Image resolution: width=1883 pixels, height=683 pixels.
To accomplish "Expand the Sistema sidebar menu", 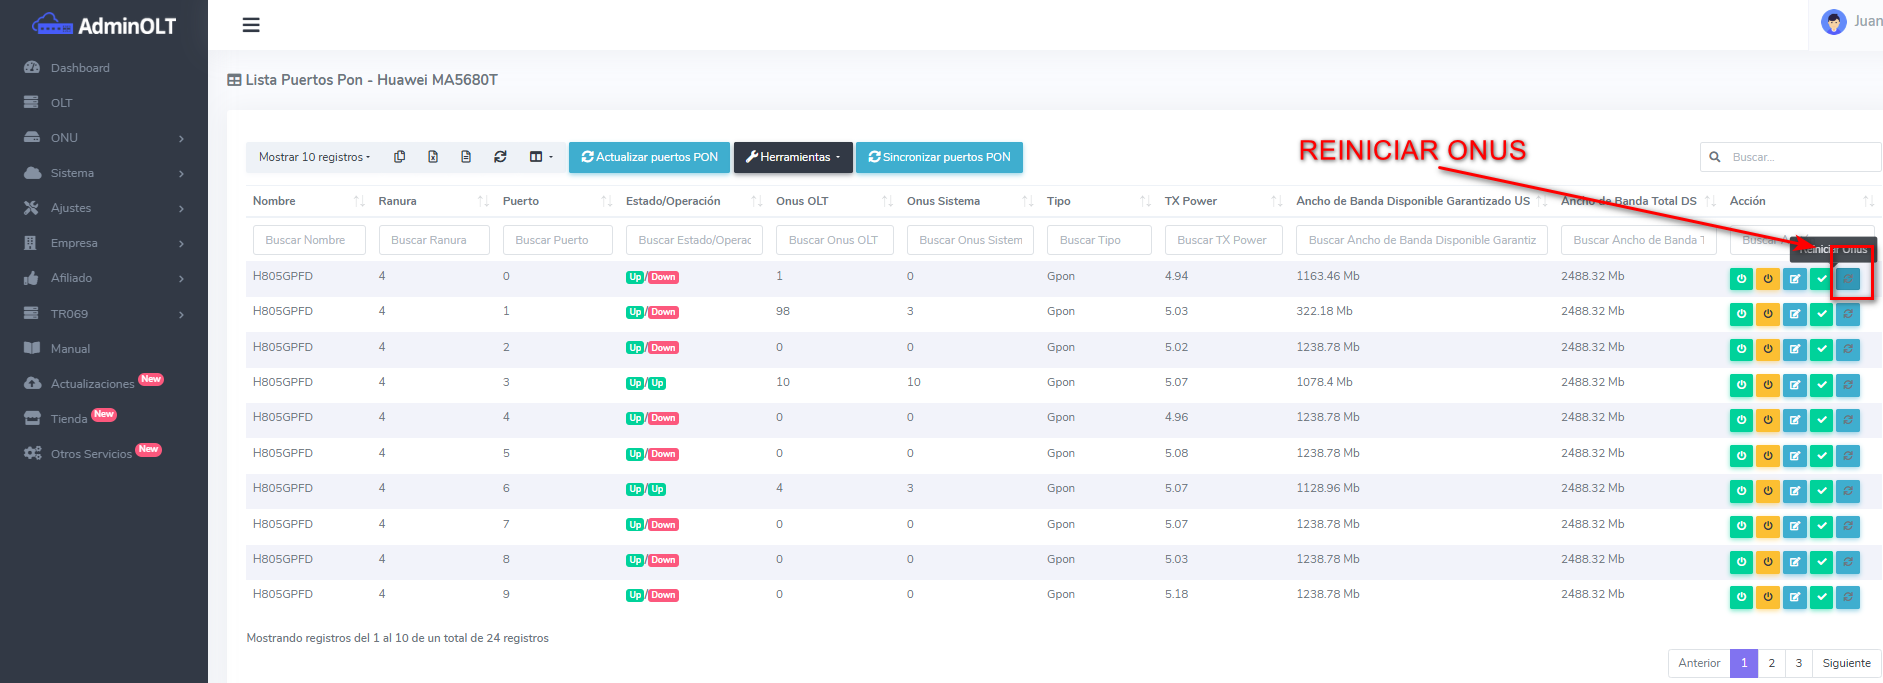I will [104, 173].
